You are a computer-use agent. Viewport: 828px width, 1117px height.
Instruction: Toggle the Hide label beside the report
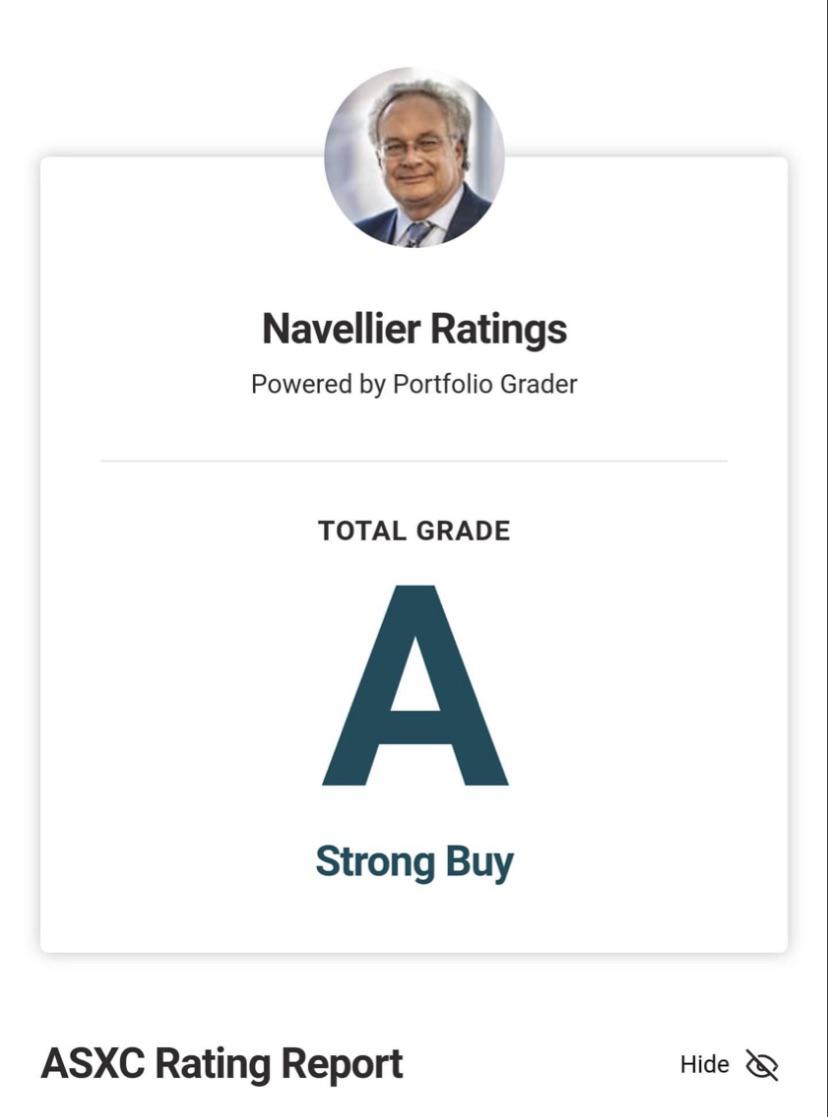(704, 1065)
